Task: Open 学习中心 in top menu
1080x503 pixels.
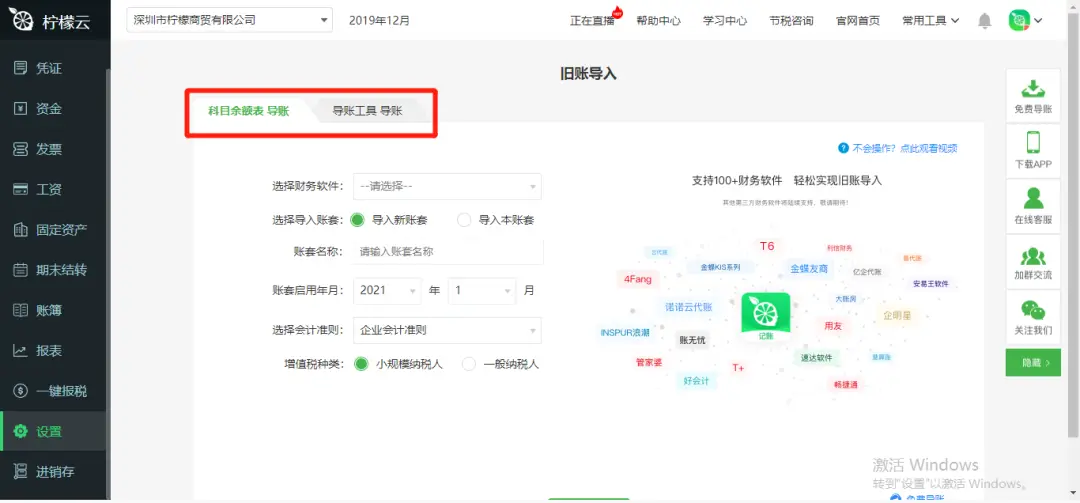Action: click(725, 21)
